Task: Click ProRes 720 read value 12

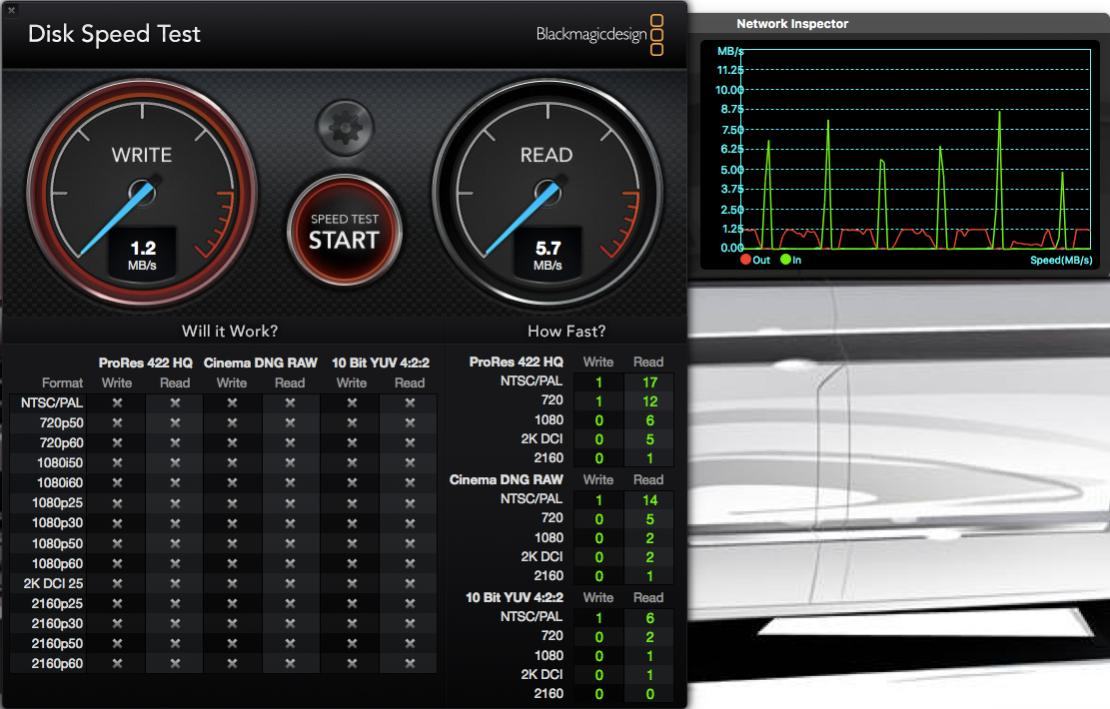Action: point(650,401)
